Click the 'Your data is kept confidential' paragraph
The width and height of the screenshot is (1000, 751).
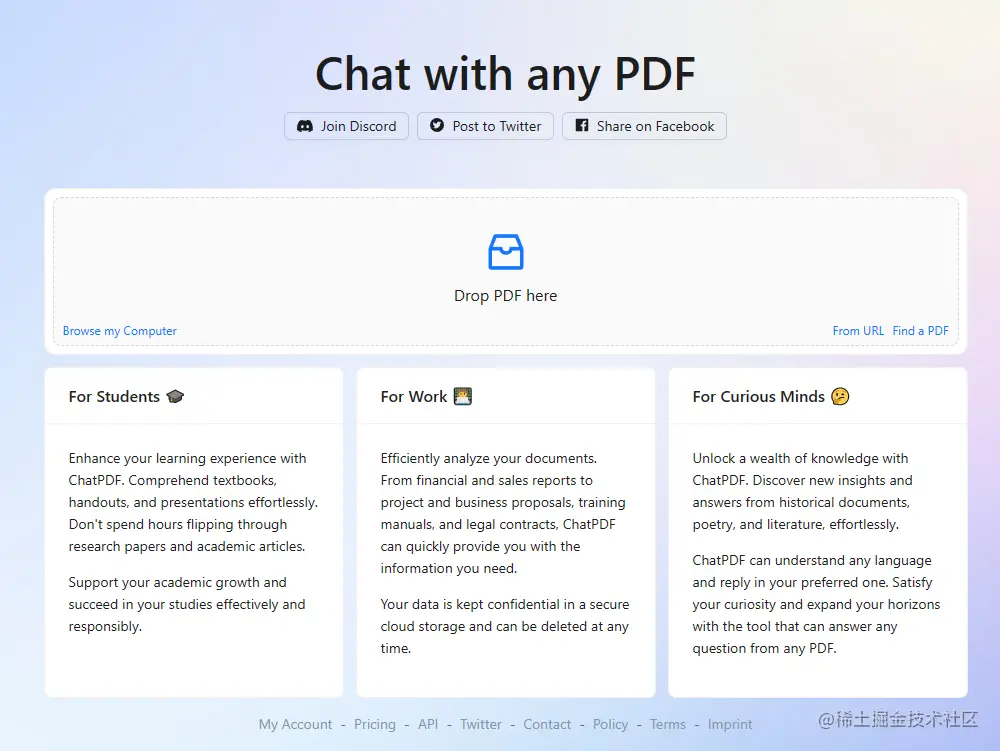504,626
